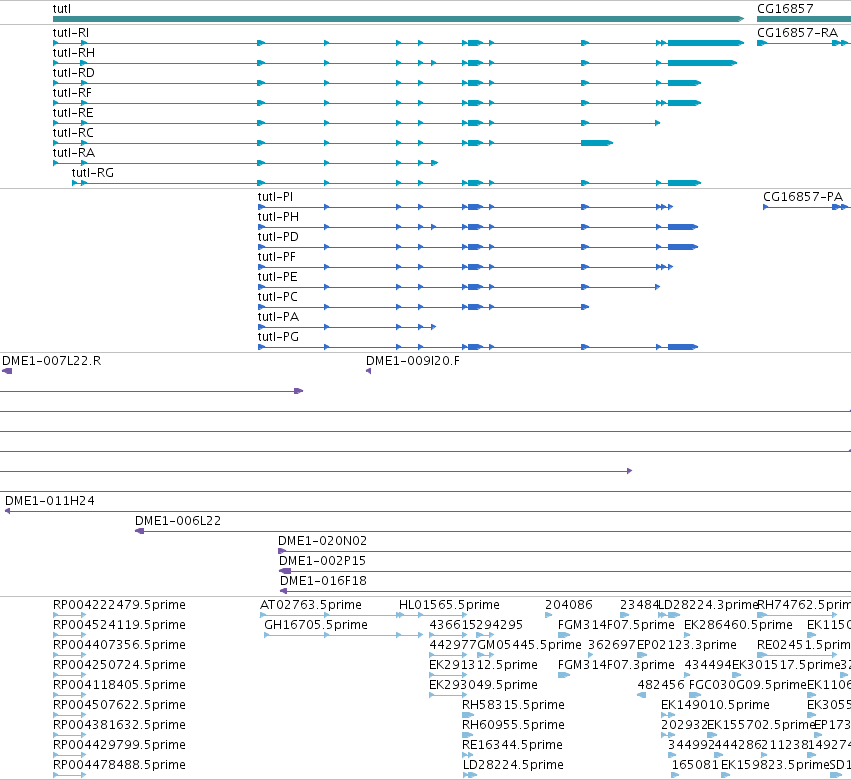Click EST EK293049.5prime

point(483,685)
